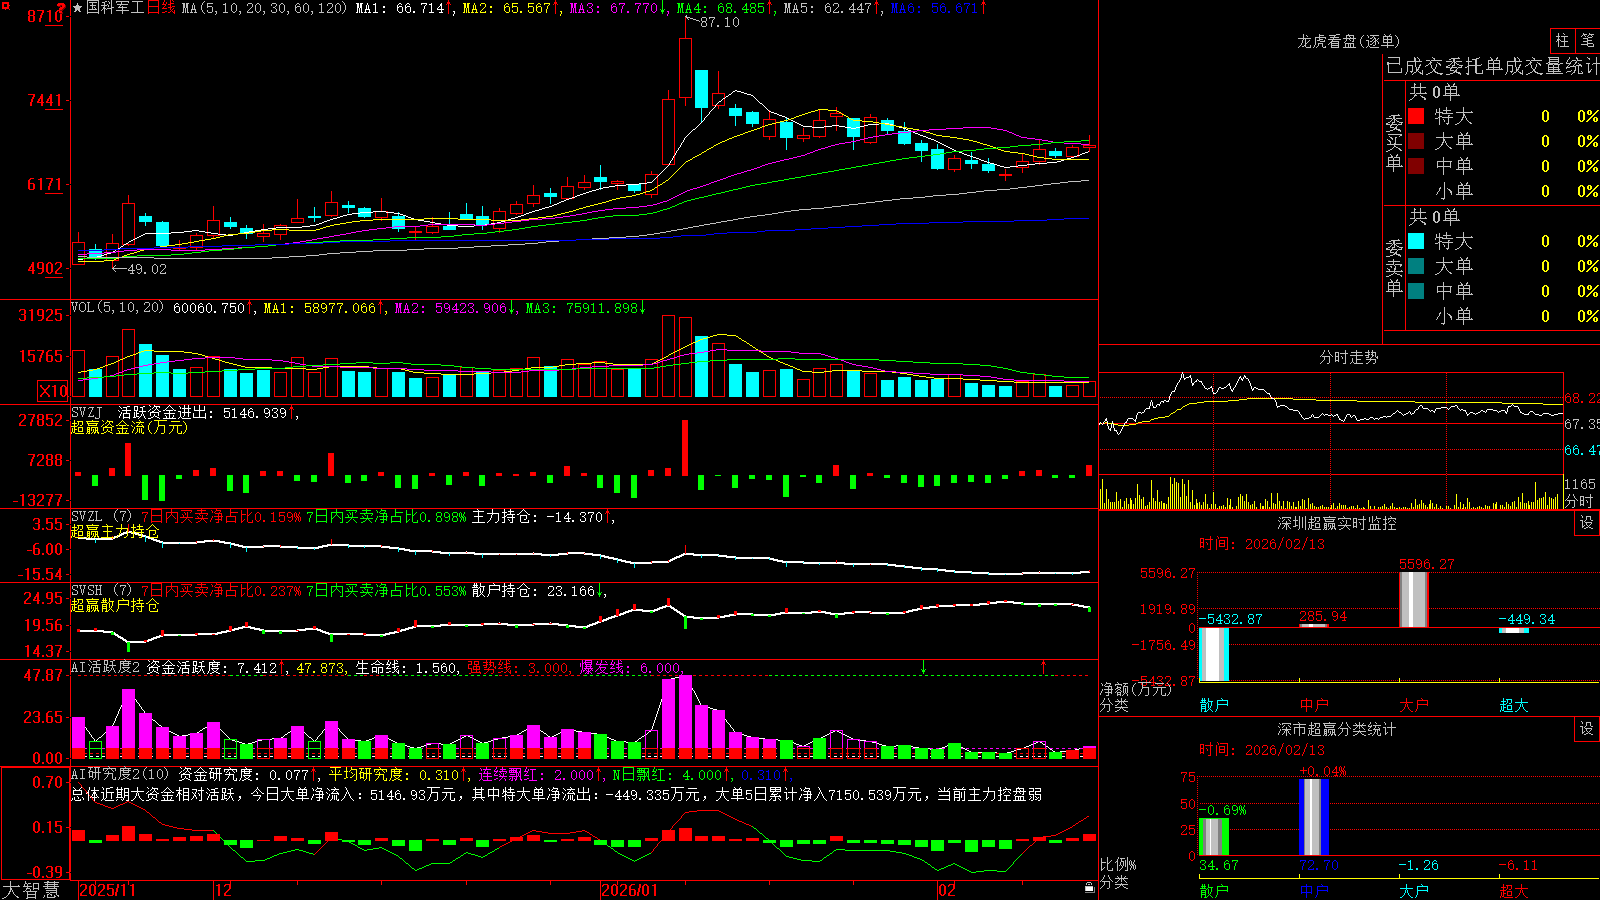
Task: Open MA(5,10,20,30,60,120) indicator parameters
Action: (264, 8)
